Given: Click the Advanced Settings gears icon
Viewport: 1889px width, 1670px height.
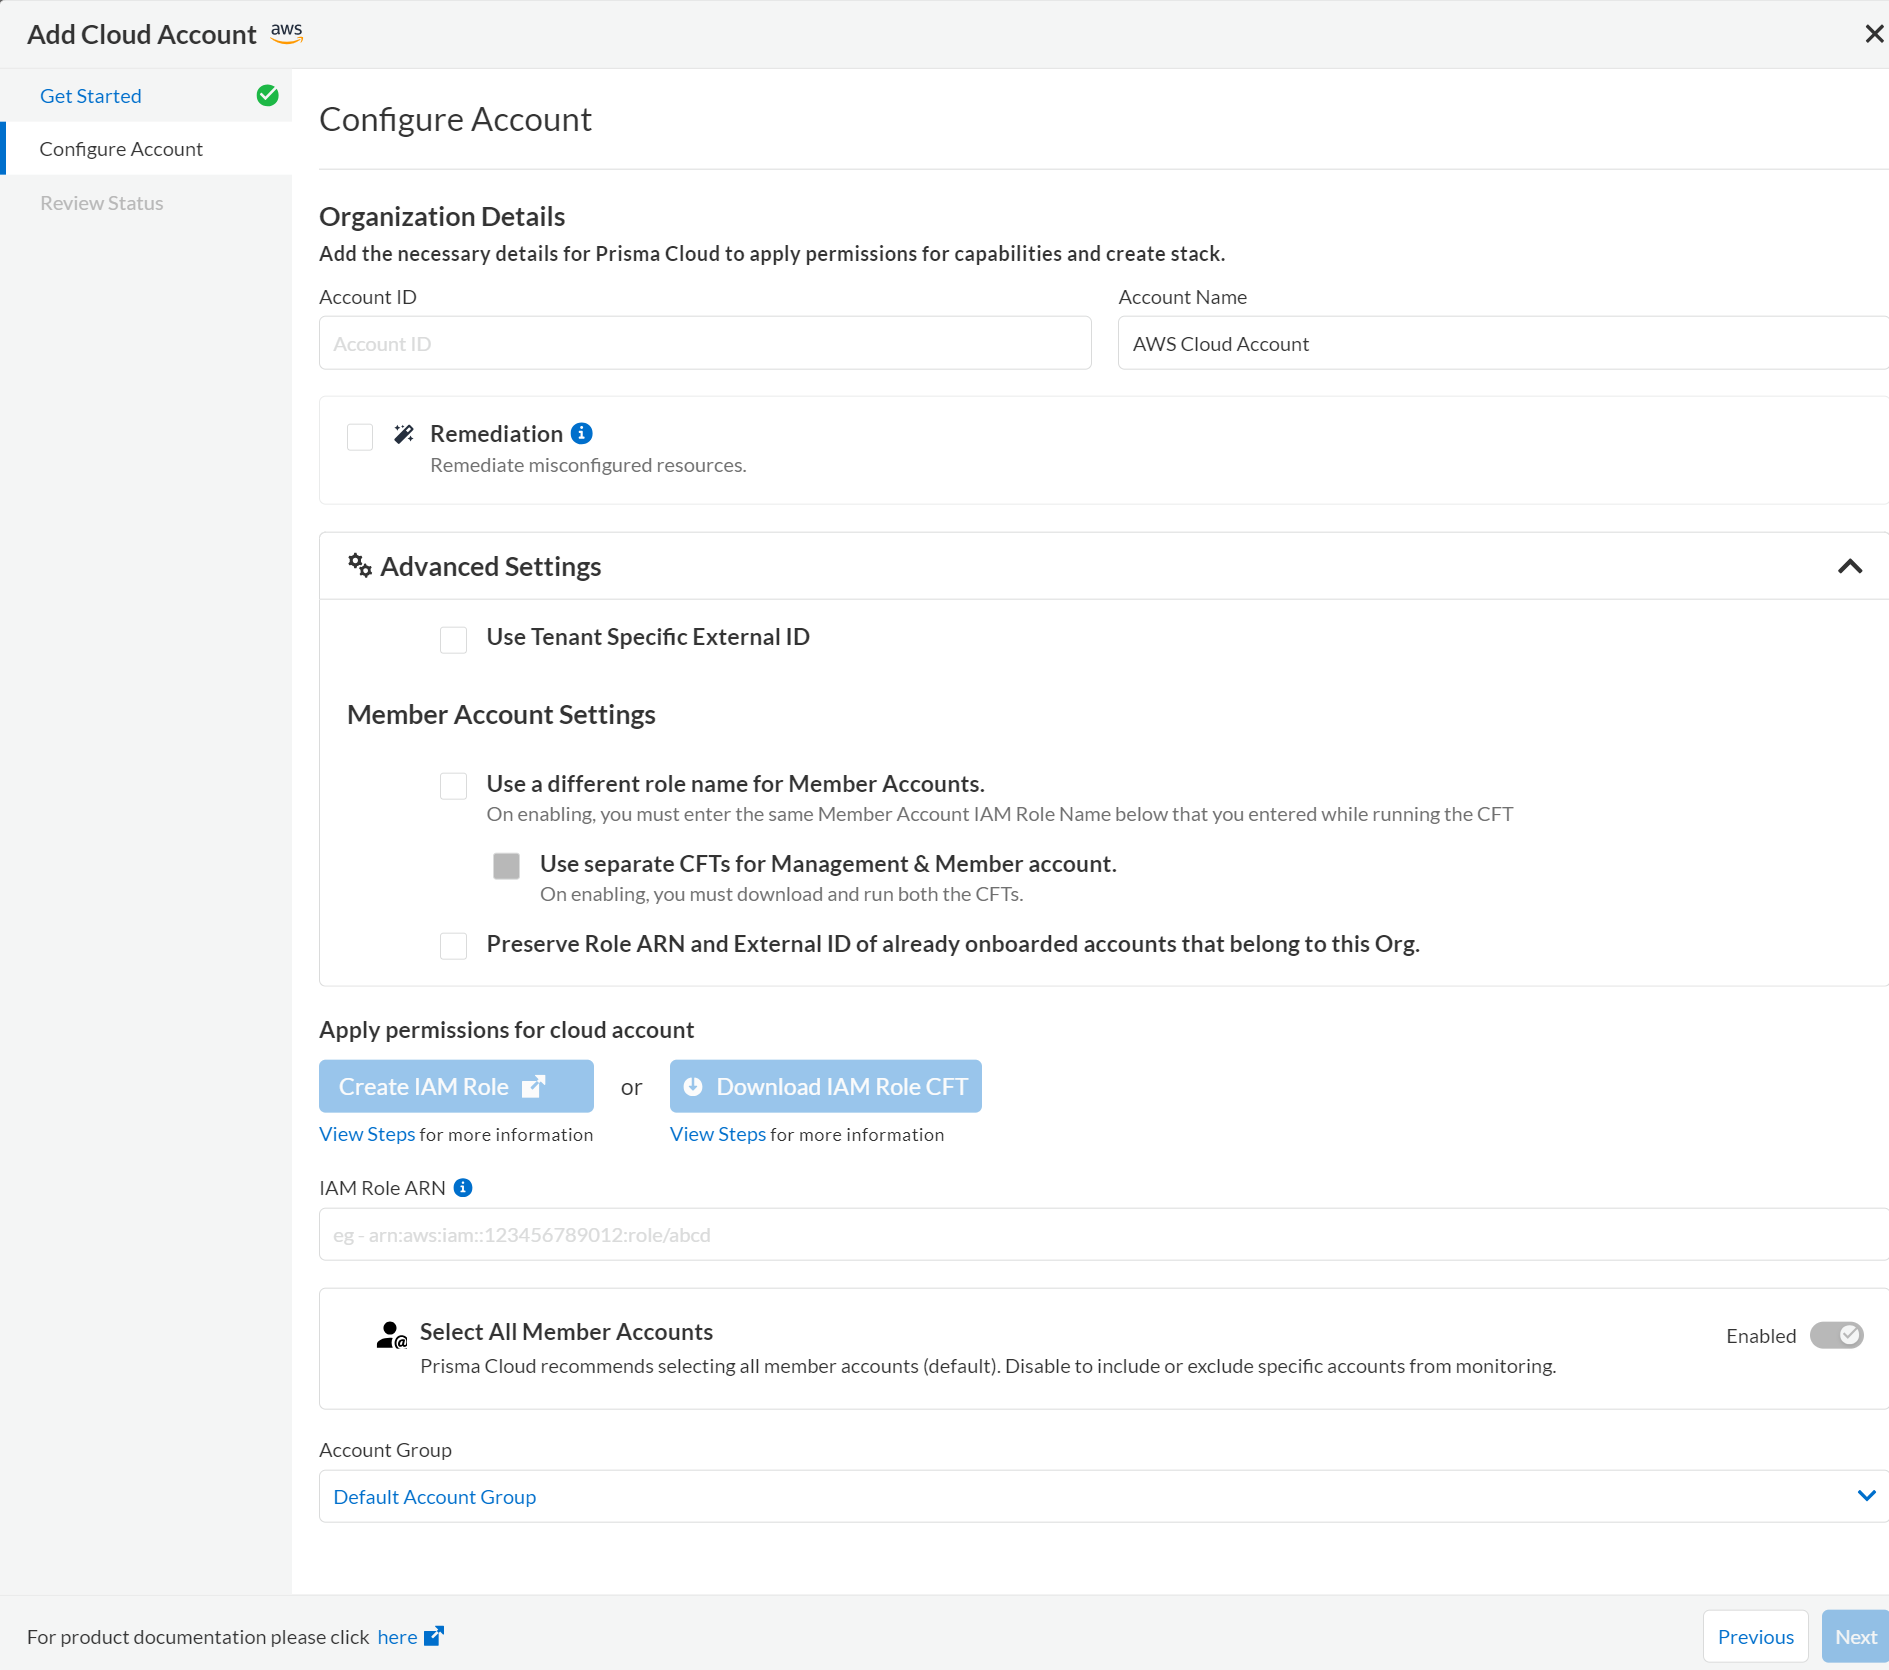Looking at the screenshot, I should pyautogui.click(x=360, y=566).
